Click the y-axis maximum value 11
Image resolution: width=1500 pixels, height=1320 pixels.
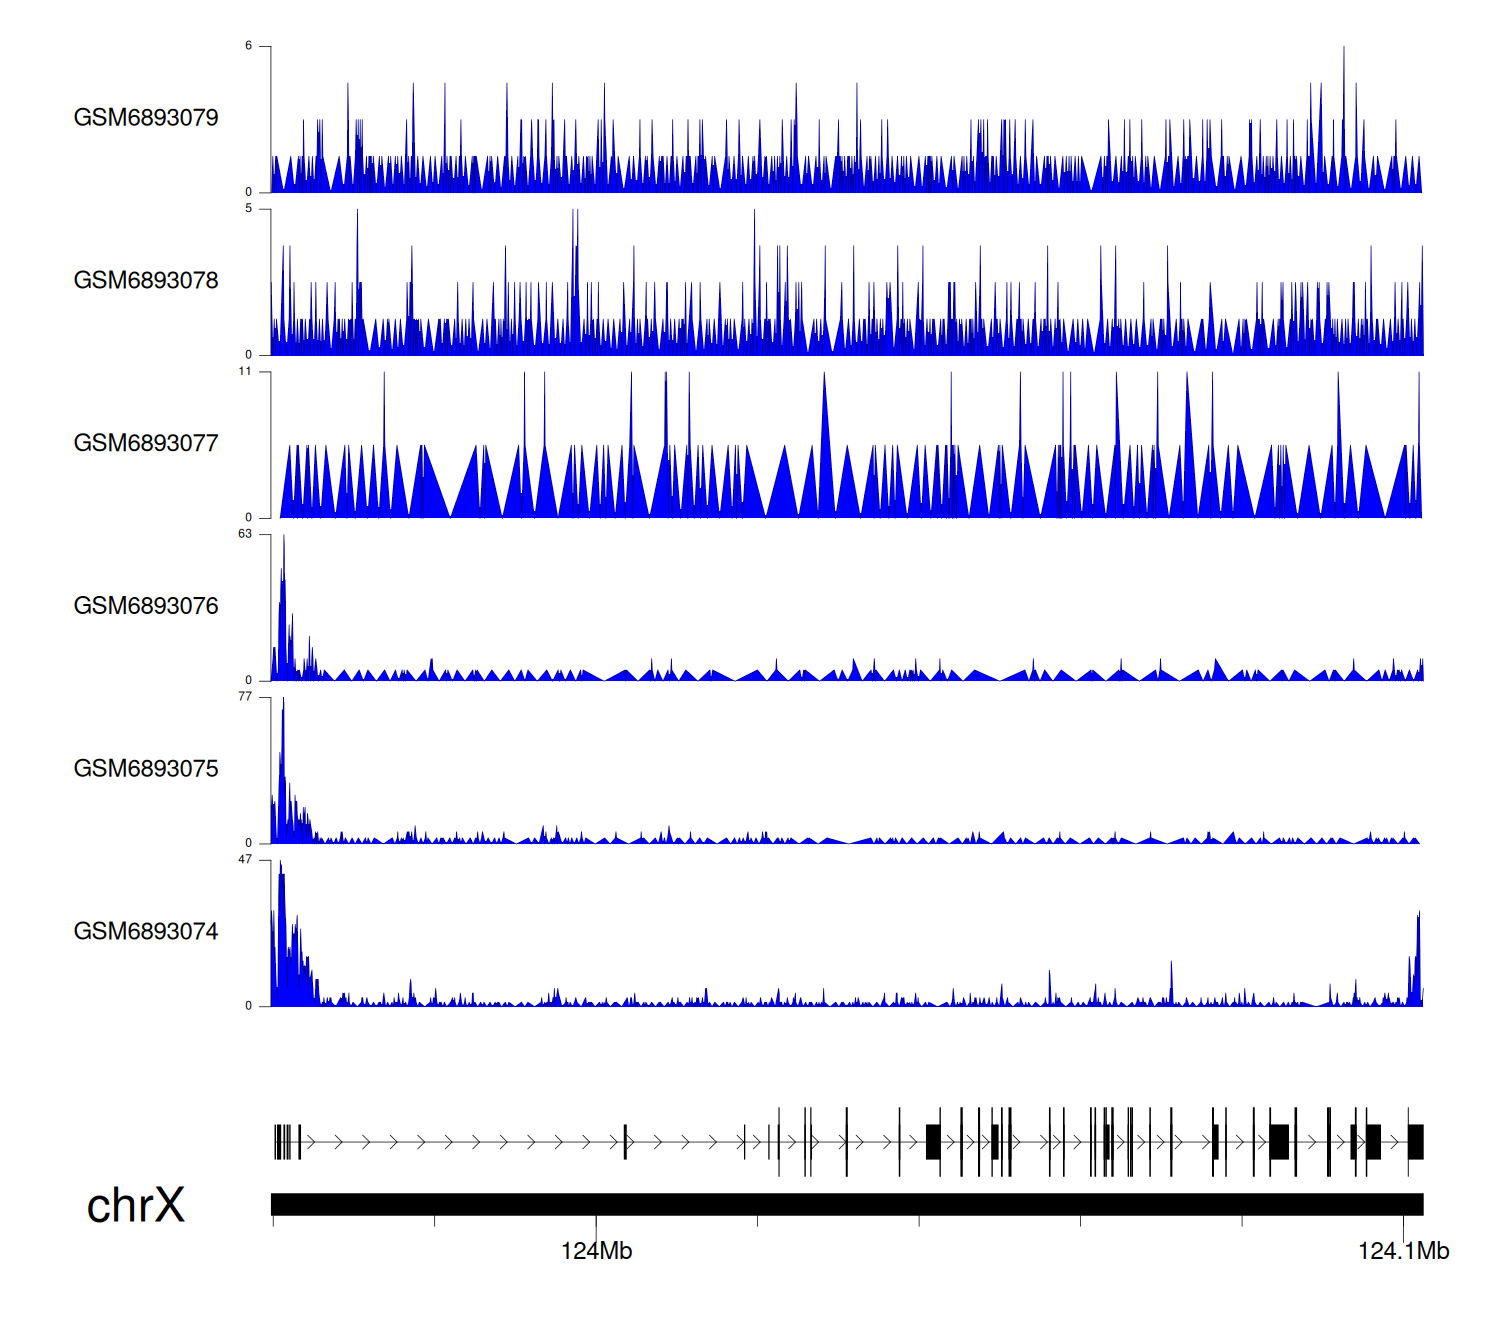245,371
